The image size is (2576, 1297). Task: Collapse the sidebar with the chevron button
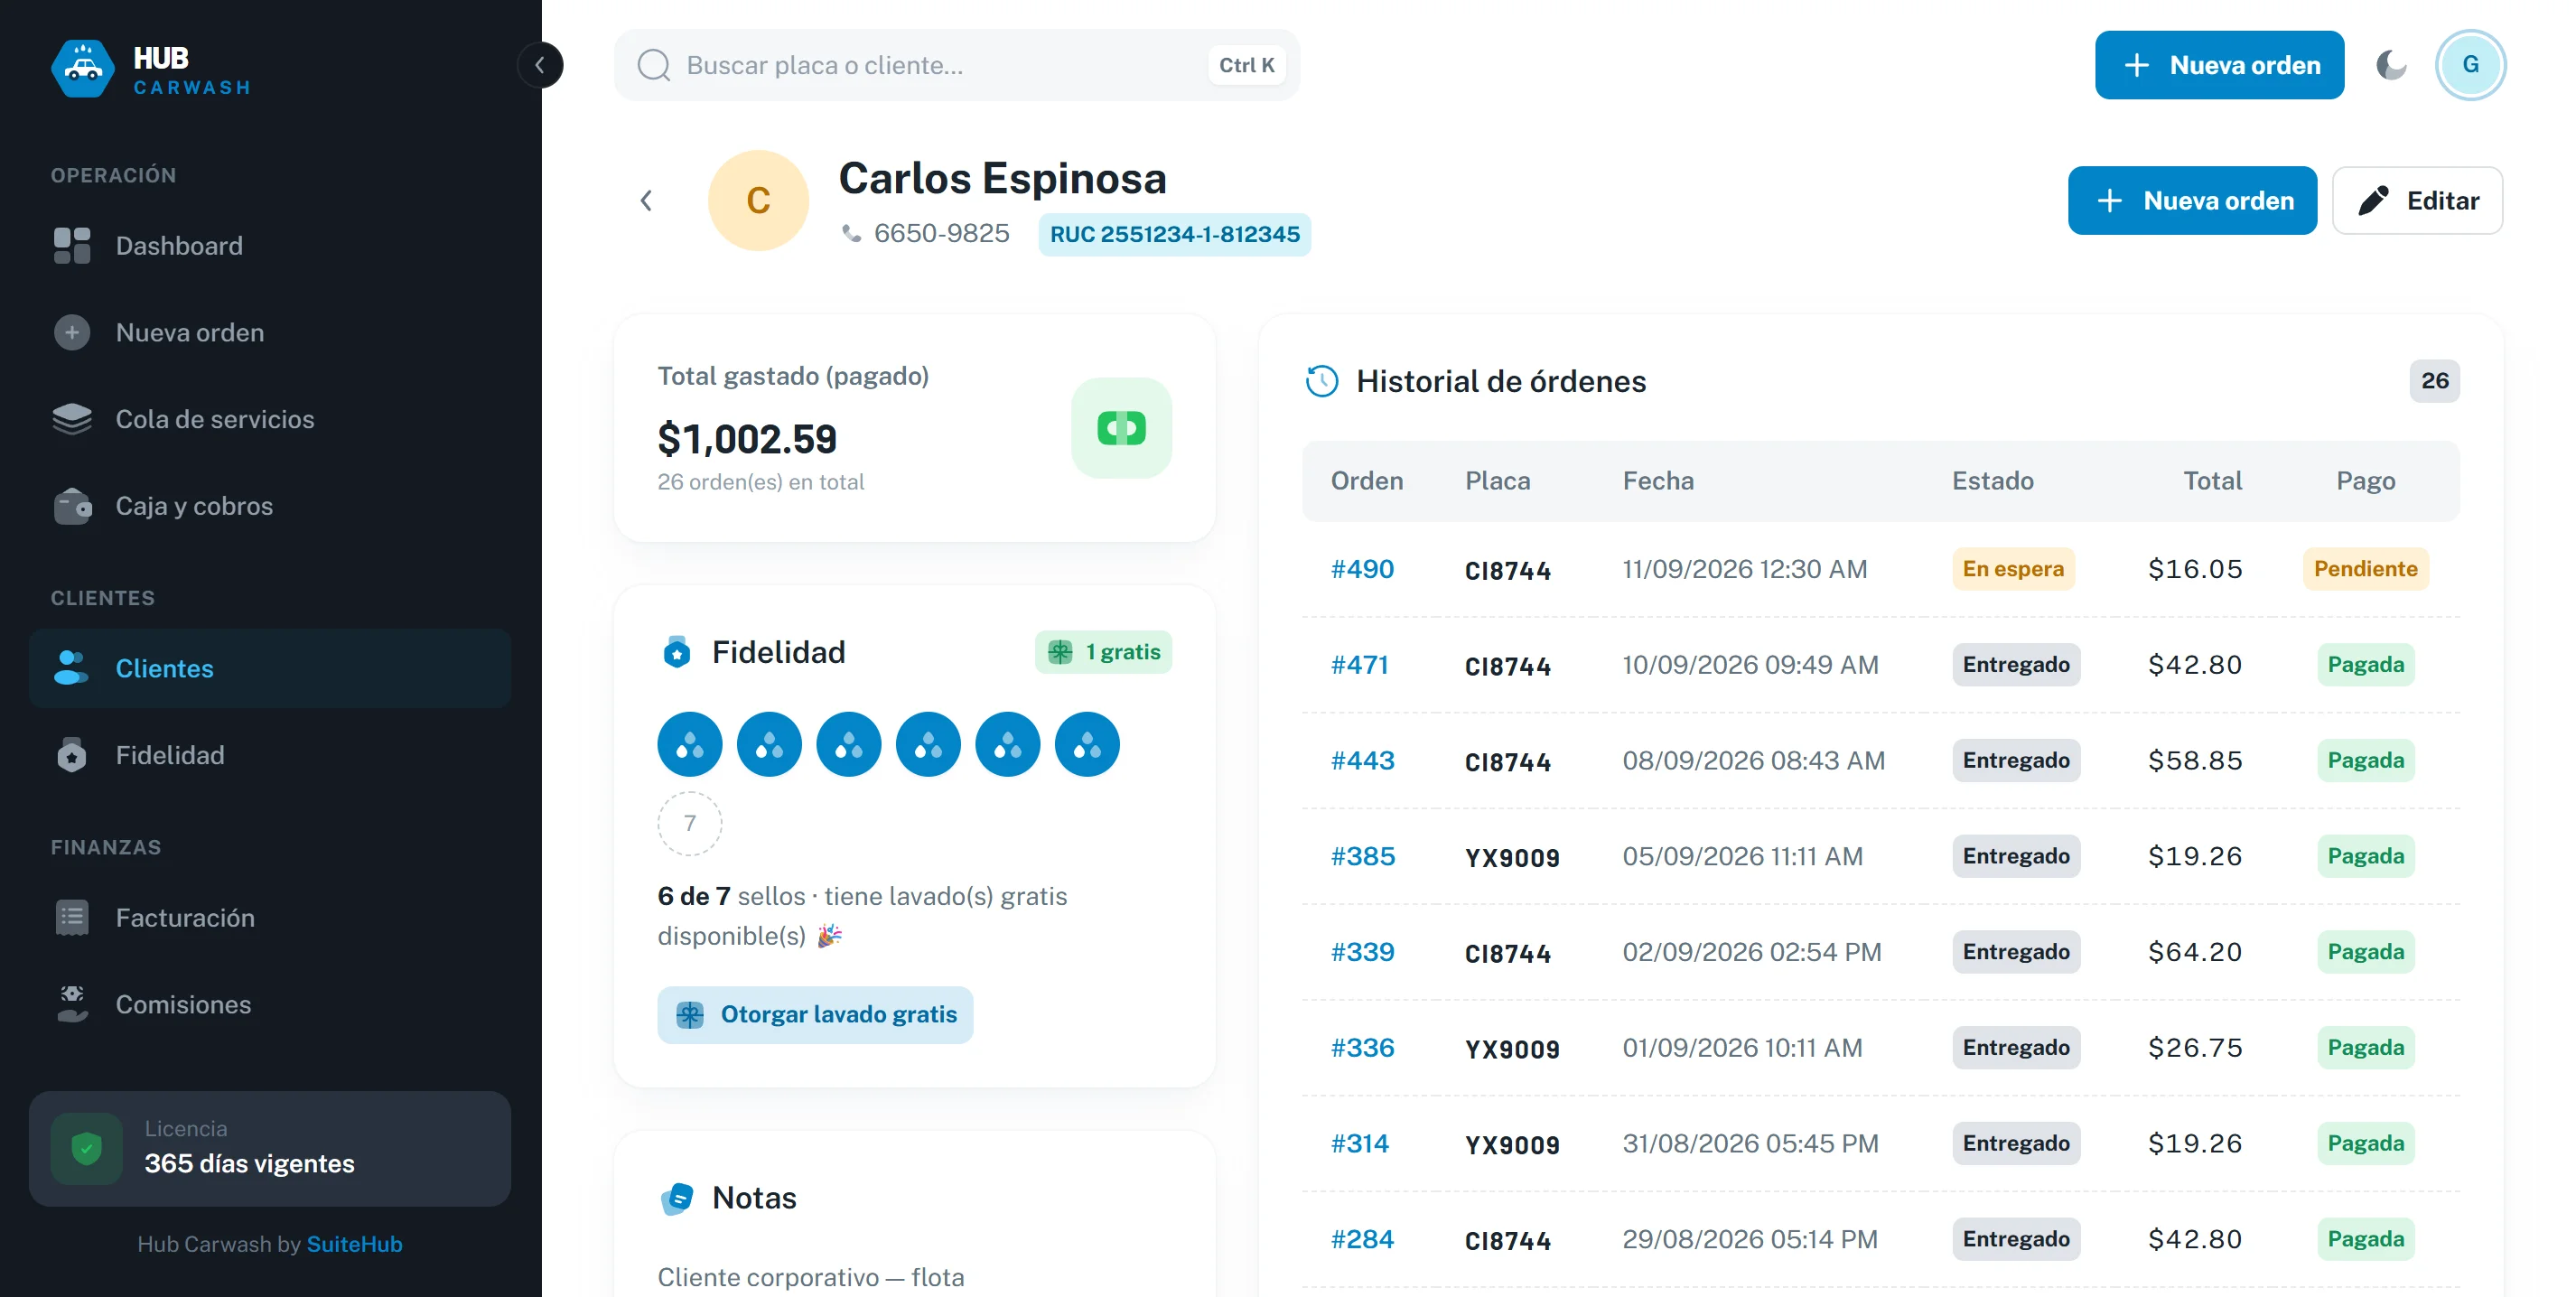[540, 65]
